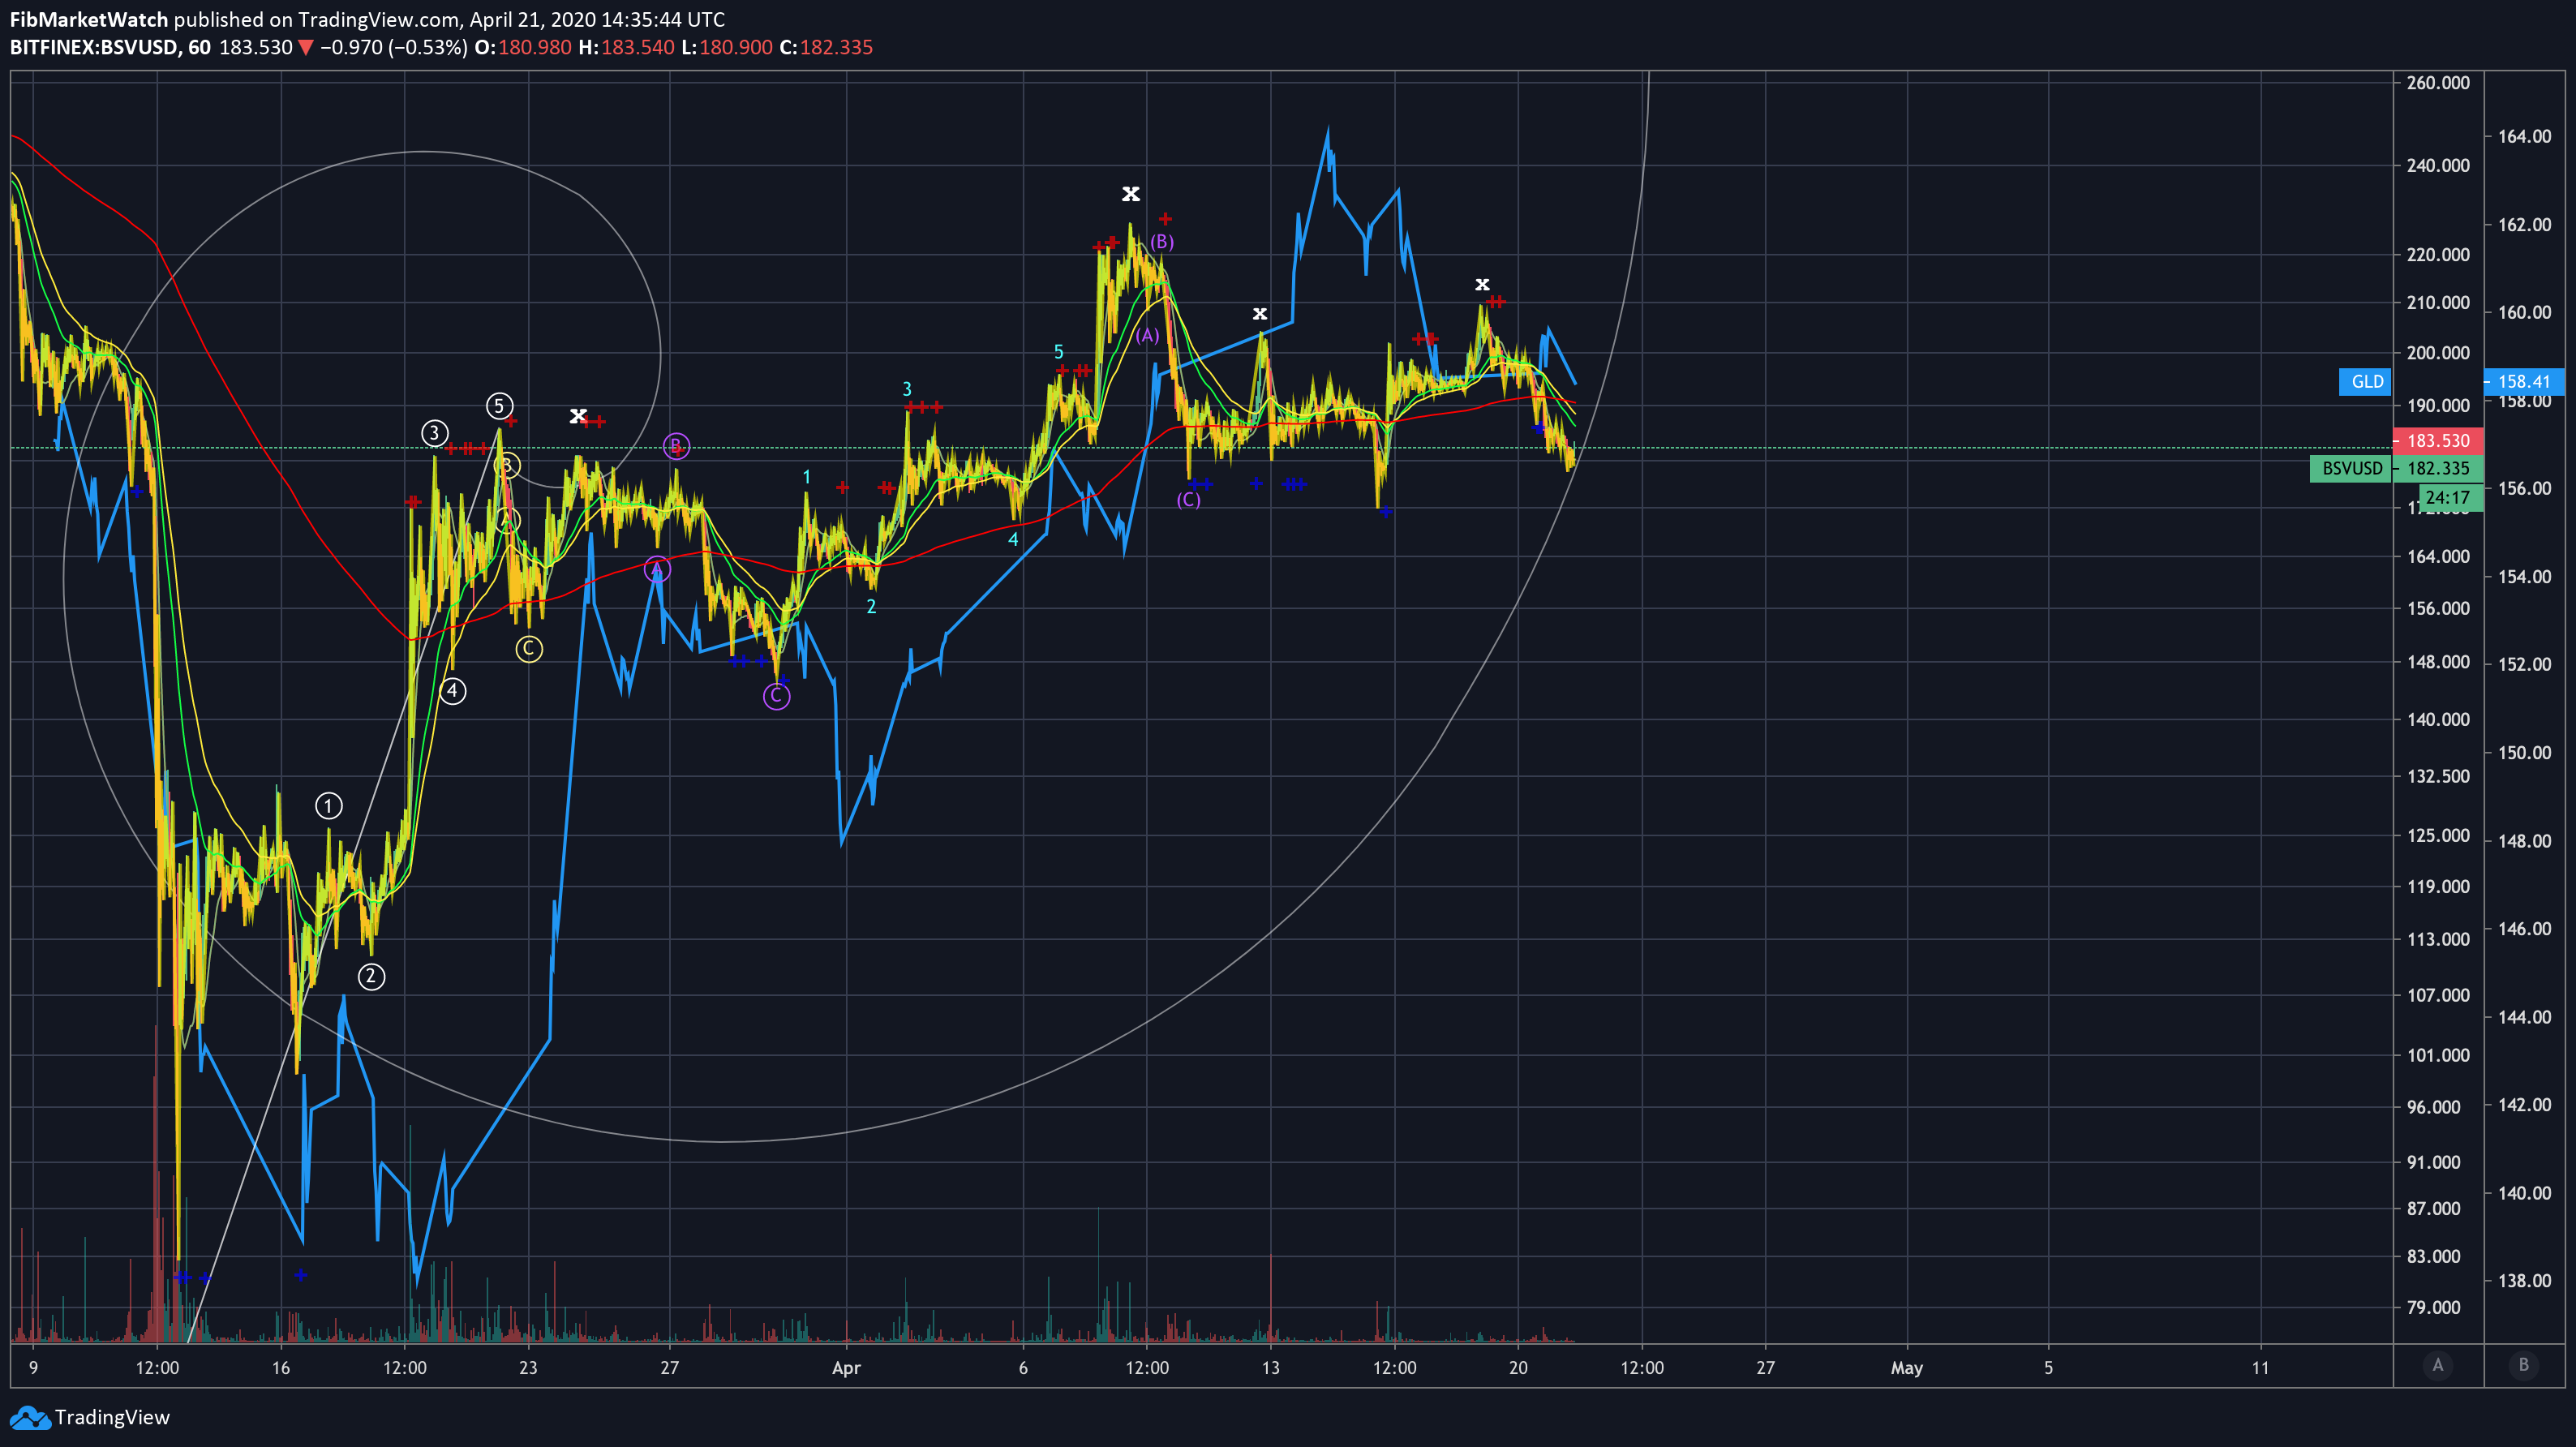Click the O:180.980 open value

(x=523, y=47)
